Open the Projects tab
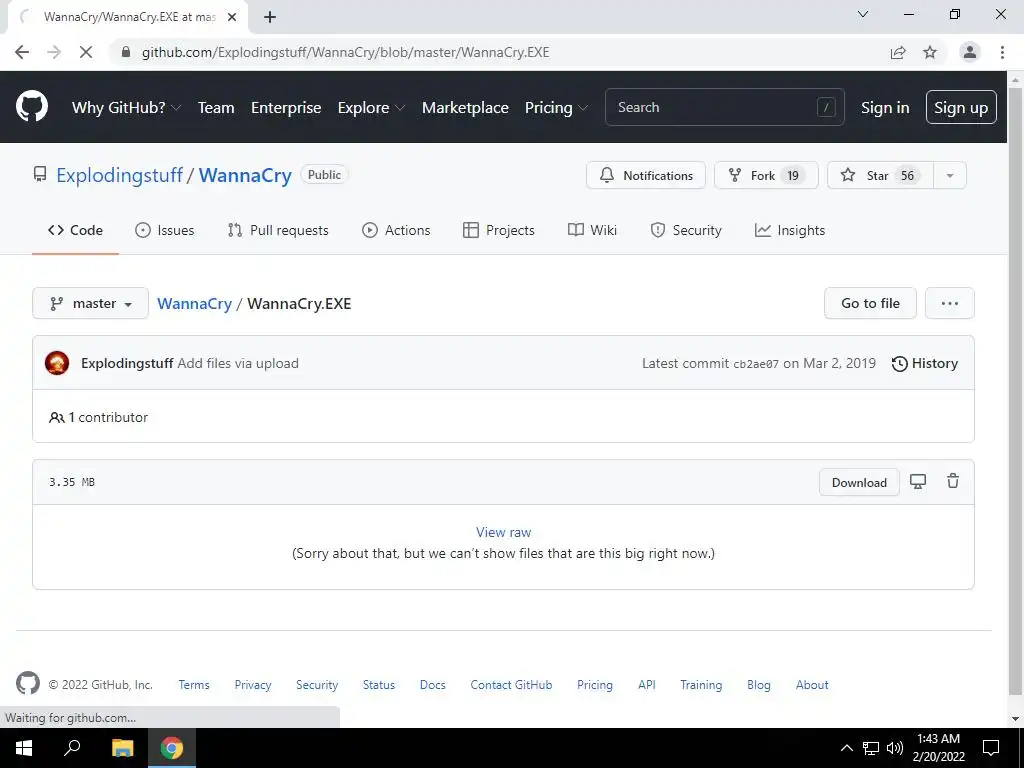The width and height of the screenshot is (1024, 768). [498, 230]
